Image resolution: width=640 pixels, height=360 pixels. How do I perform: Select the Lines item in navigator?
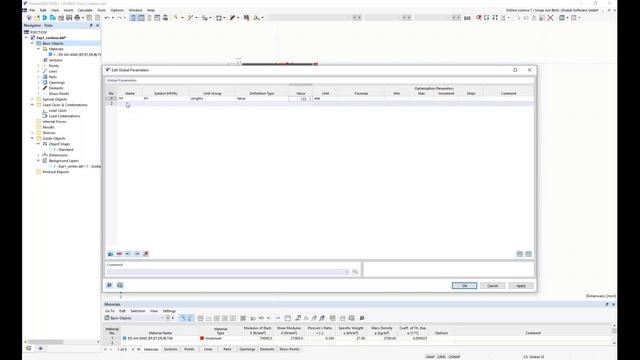point(53,71)
